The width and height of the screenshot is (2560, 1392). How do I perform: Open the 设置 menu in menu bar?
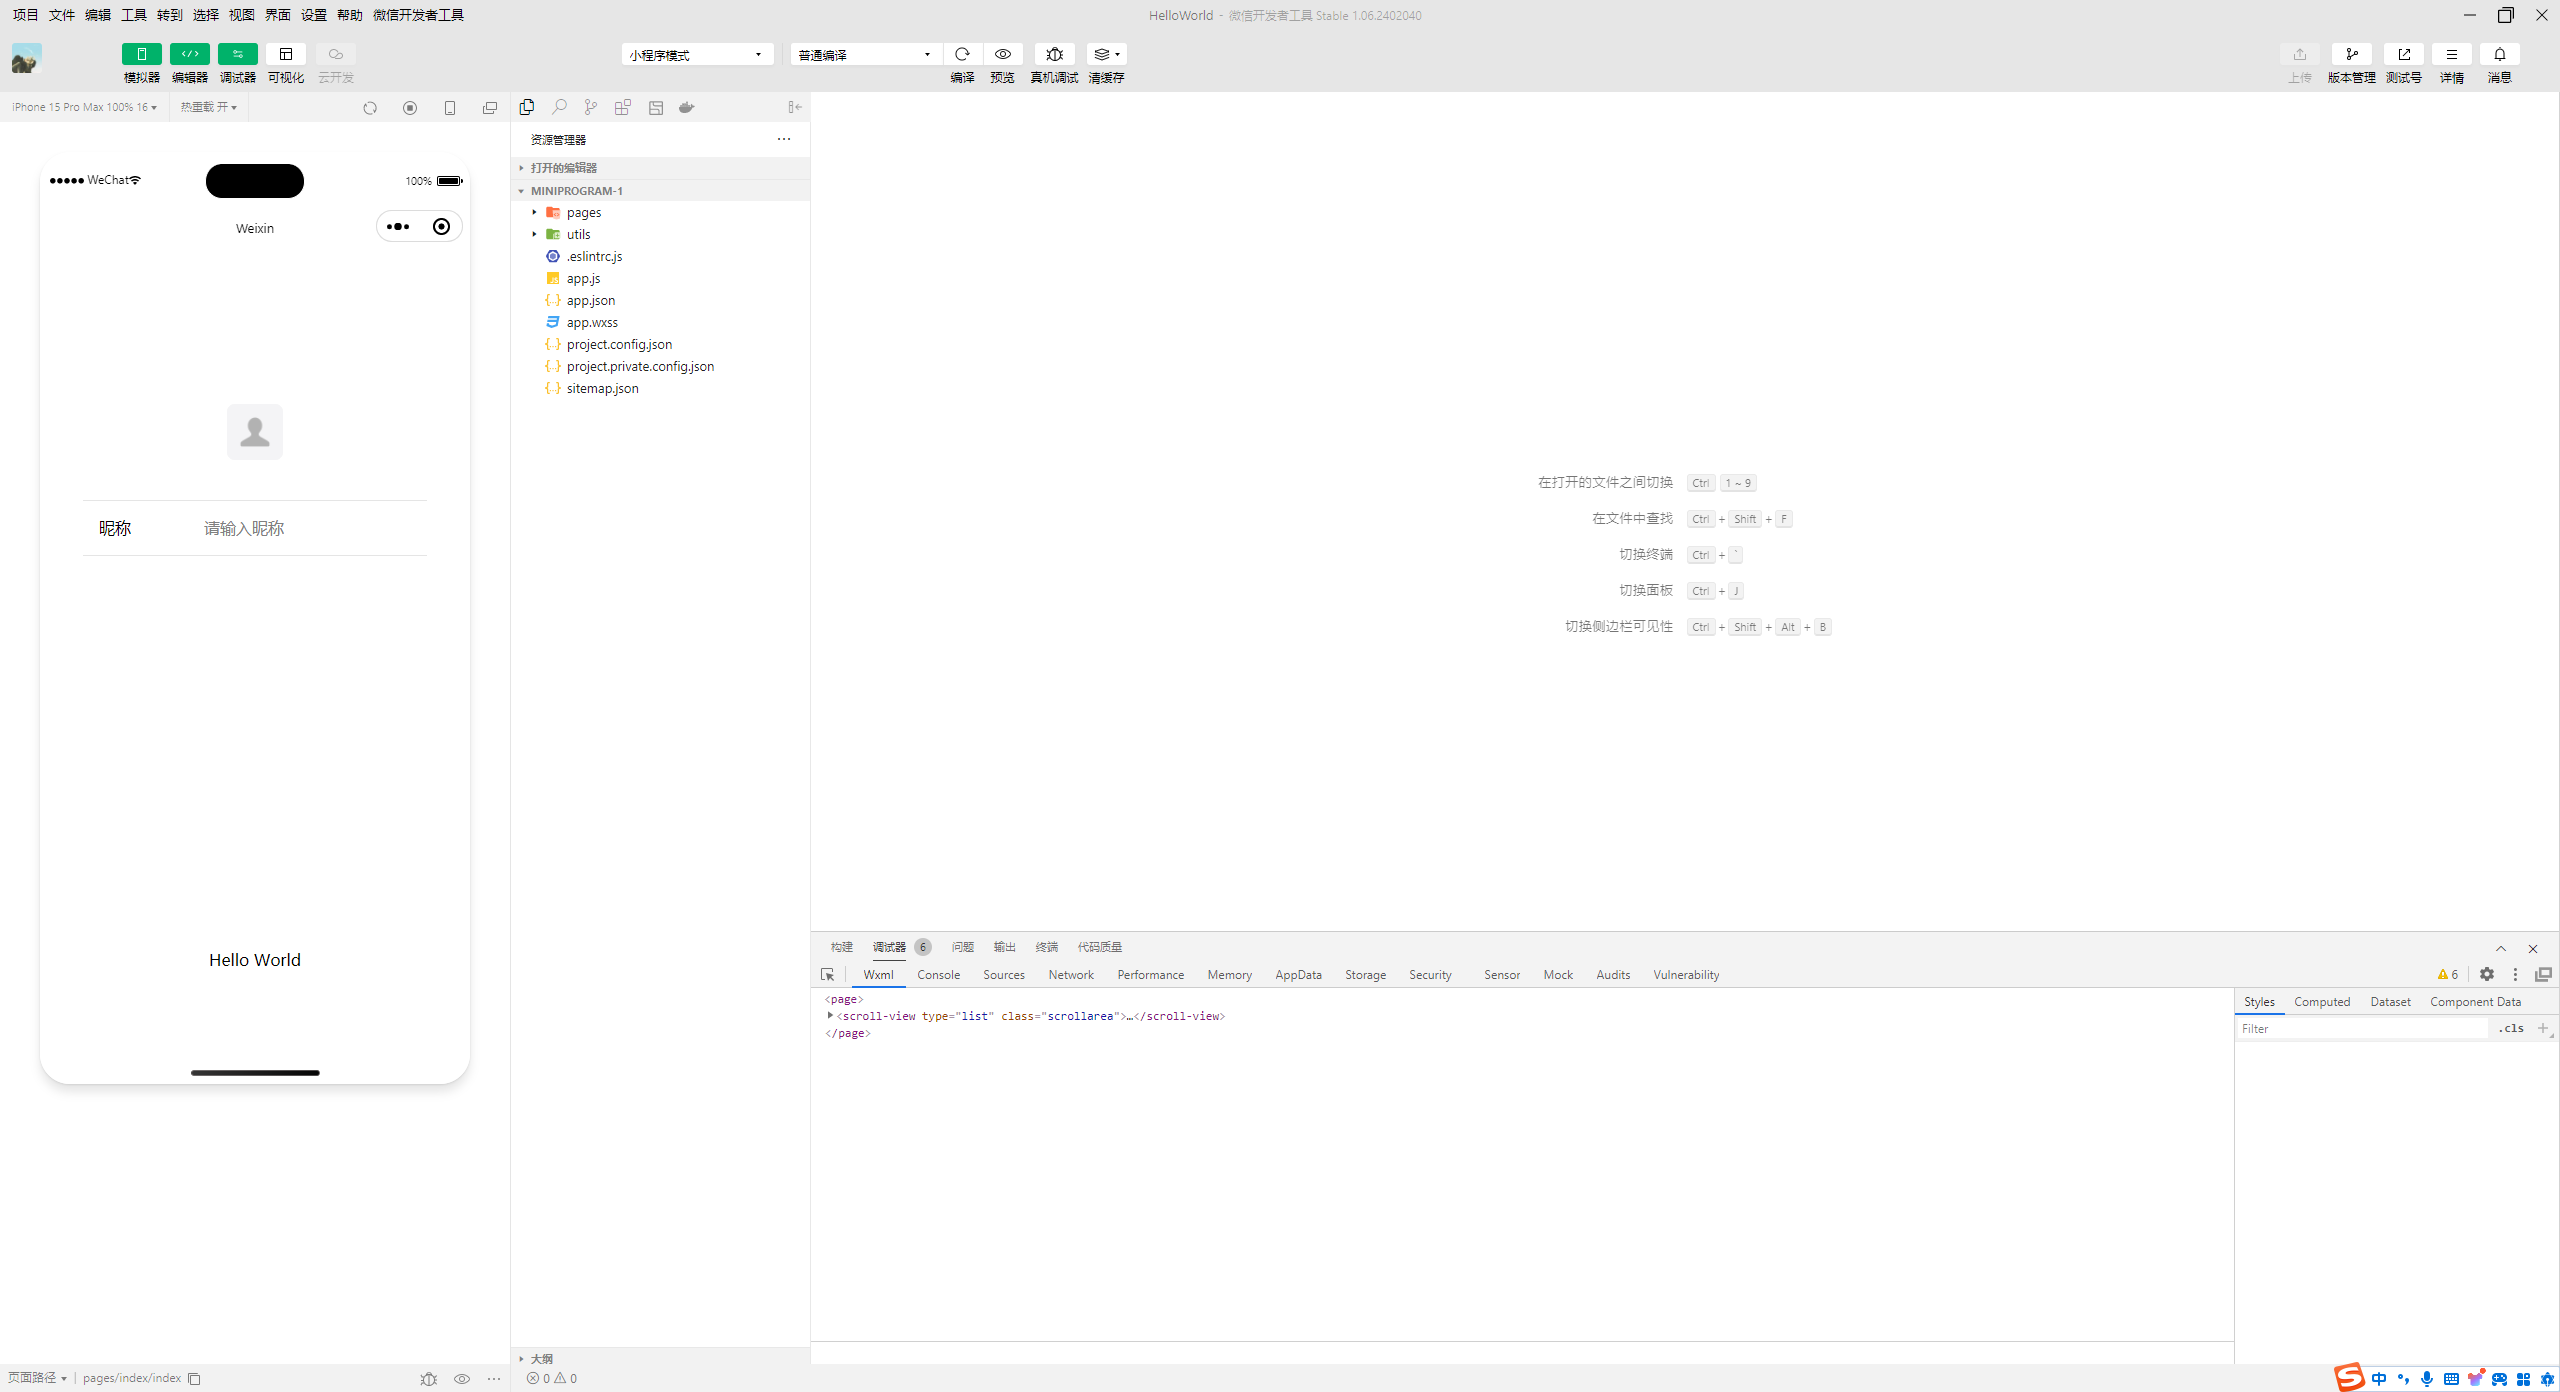click(x=314, y=15)
